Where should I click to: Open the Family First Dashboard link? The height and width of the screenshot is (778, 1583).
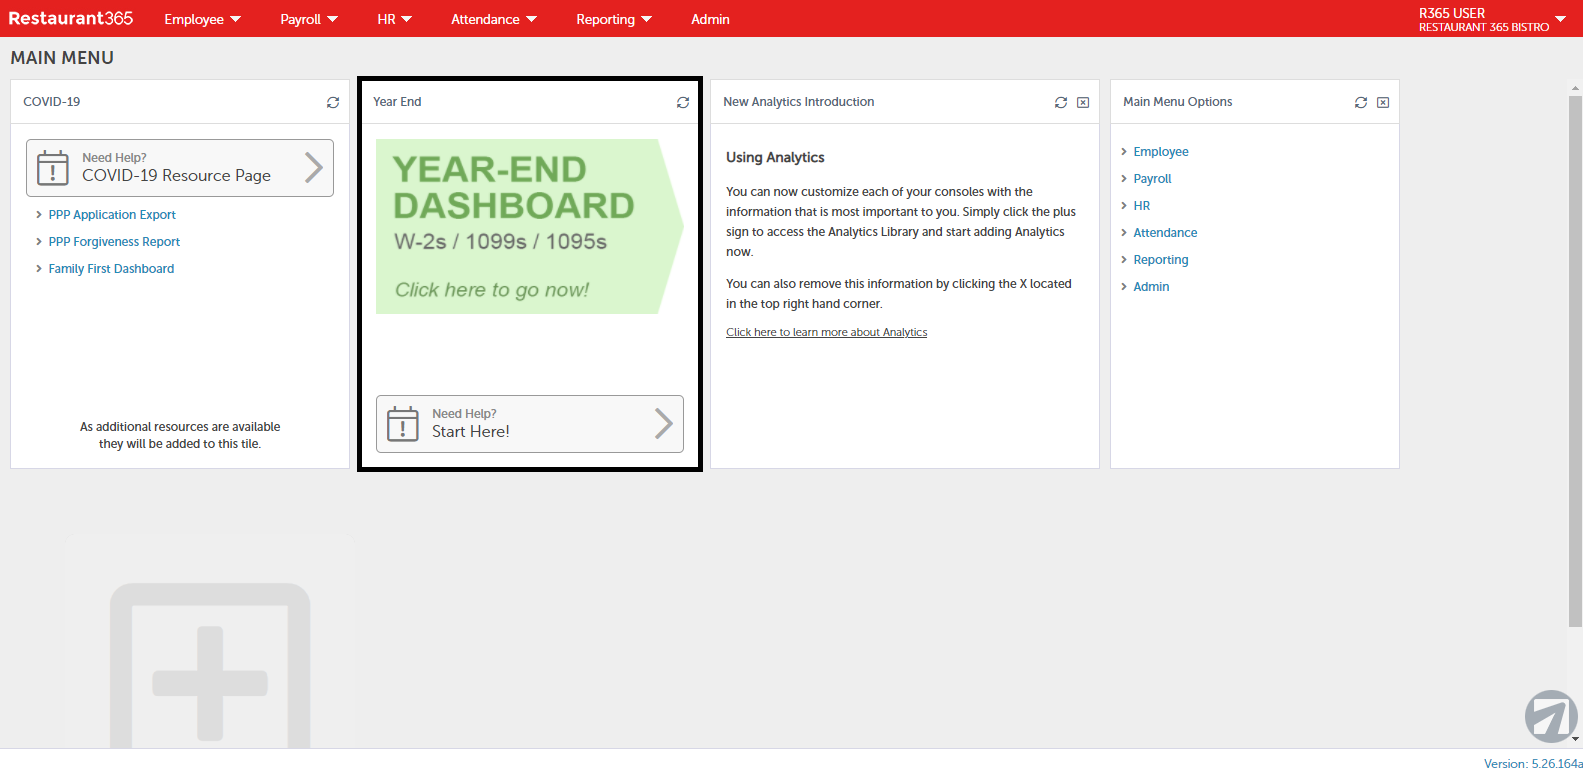(111, 269)
